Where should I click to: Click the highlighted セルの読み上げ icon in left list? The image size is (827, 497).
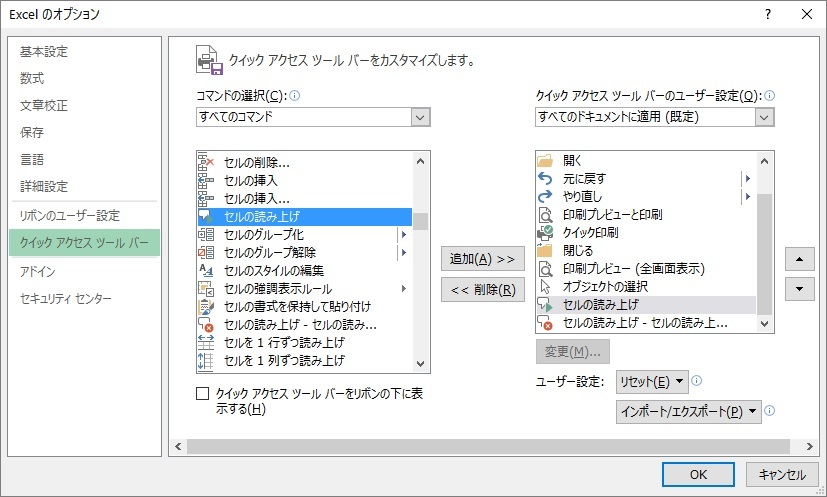206,216
